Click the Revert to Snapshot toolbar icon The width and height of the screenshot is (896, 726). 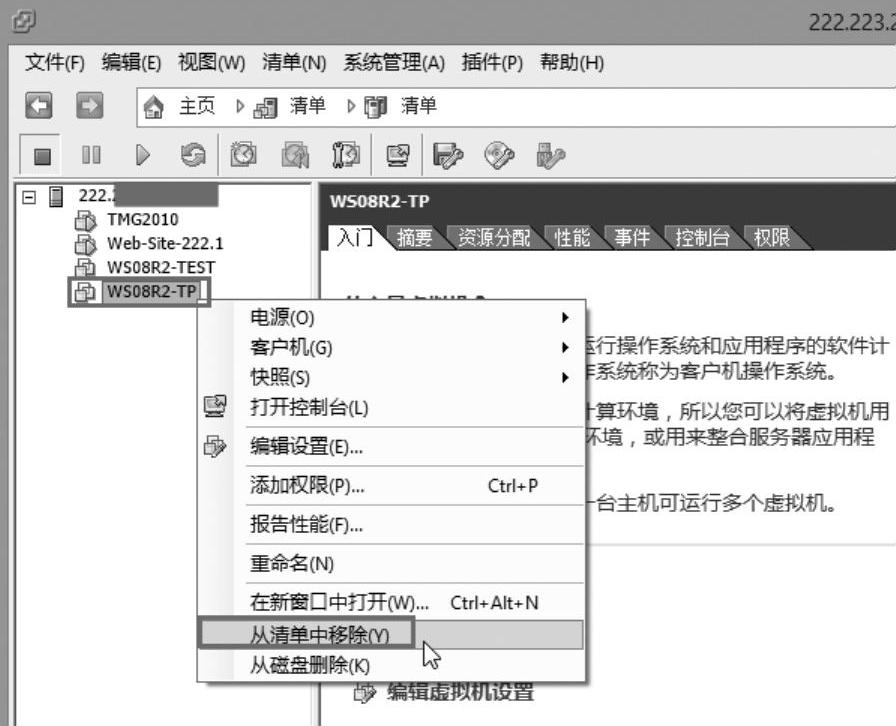tap(295, 155)
